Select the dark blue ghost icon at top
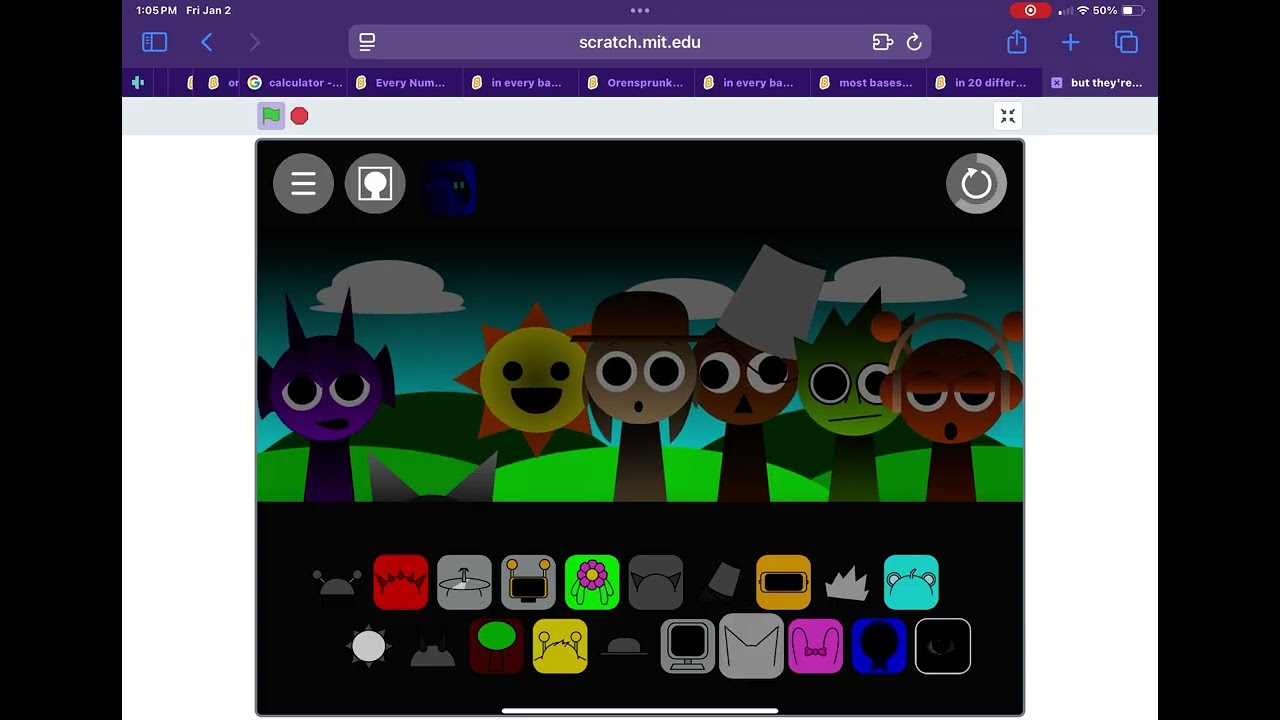The width and height of the screenshot is (1280, 720). click(449, 188)
